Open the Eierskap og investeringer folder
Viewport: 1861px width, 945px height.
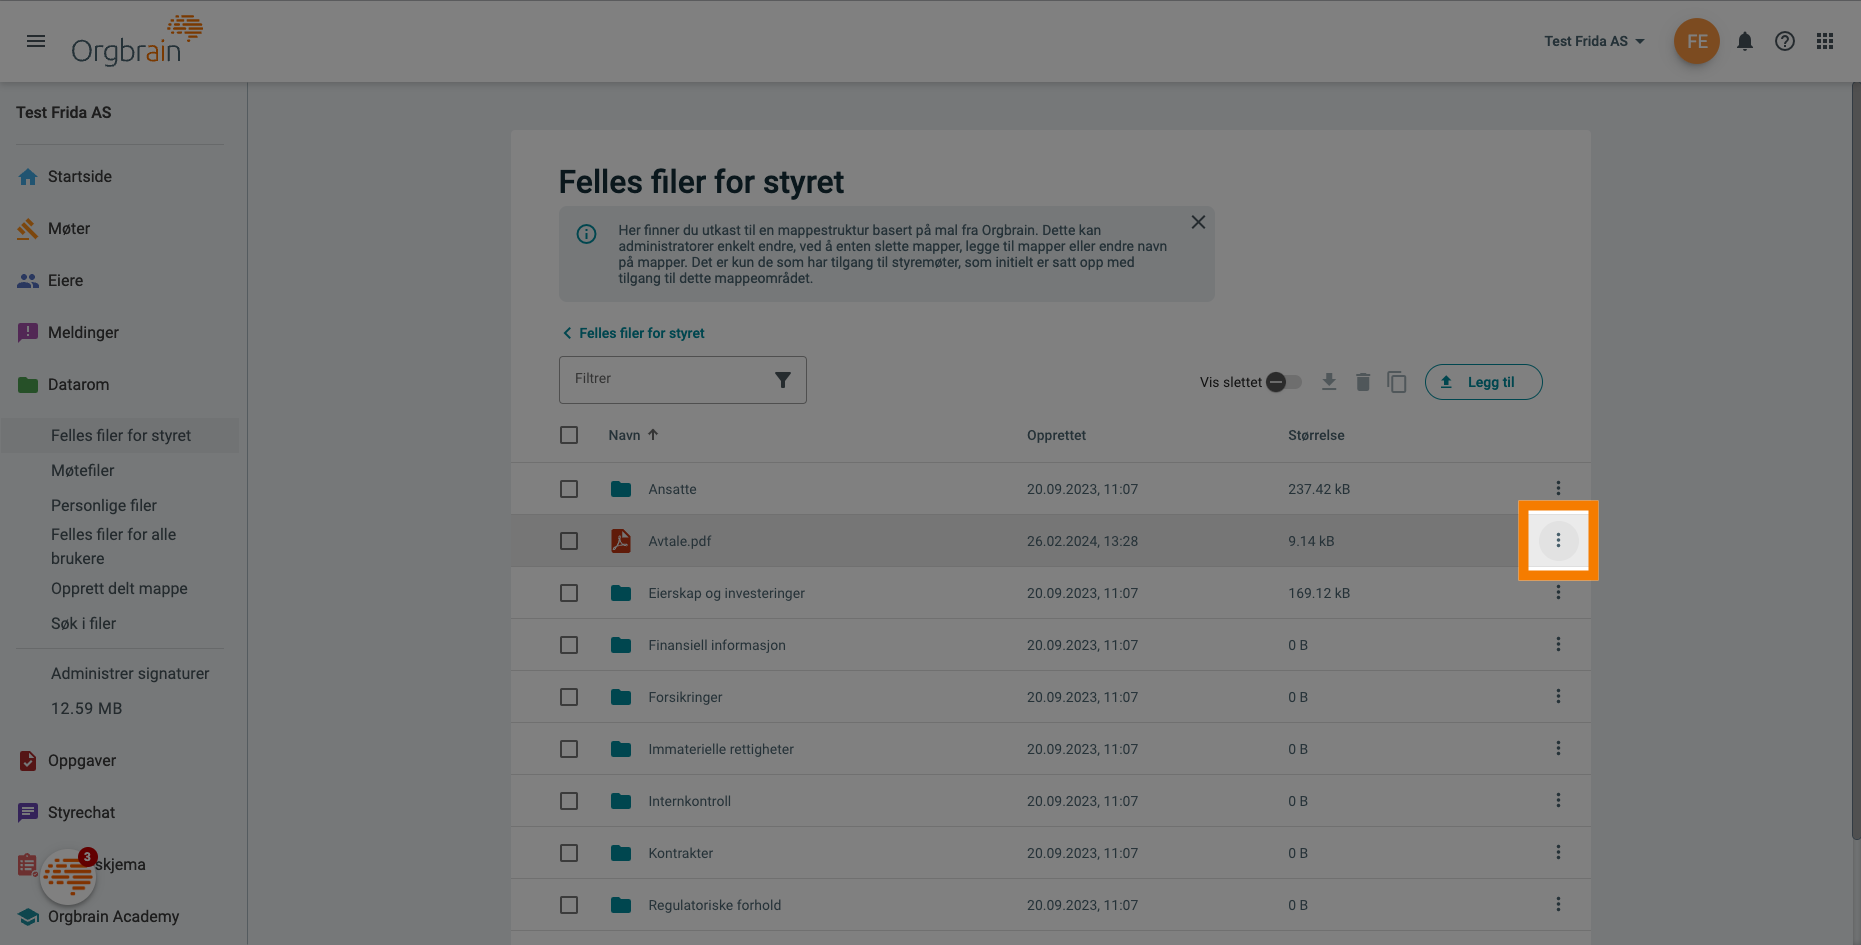726,593
